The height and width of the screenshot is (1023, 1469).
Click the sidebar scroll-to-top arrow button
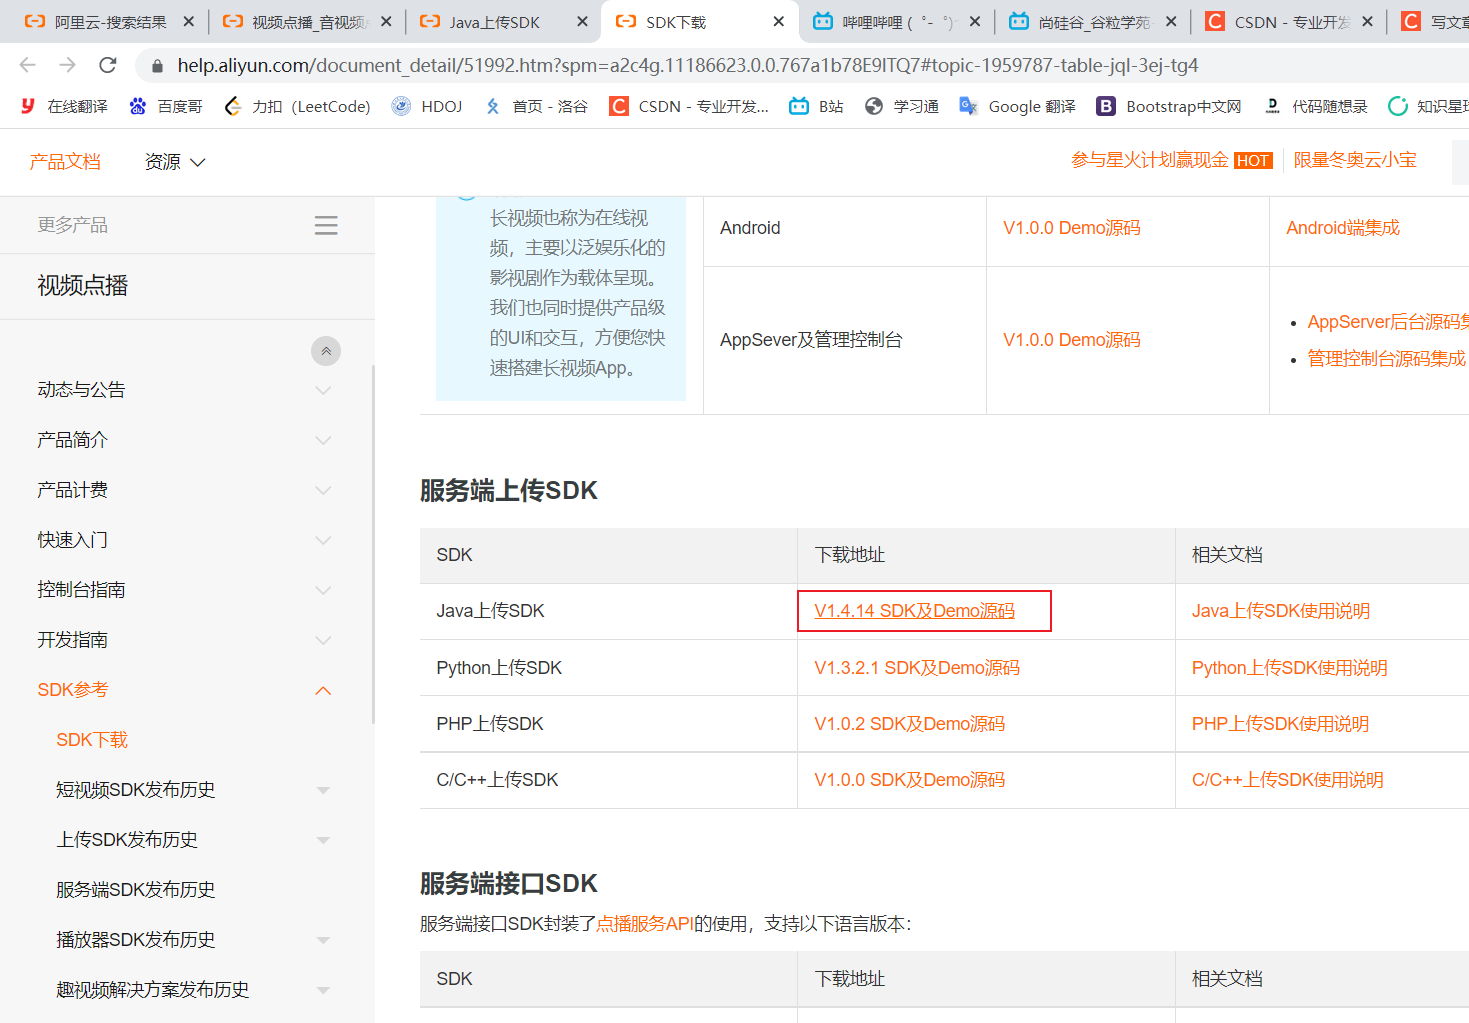326,351
